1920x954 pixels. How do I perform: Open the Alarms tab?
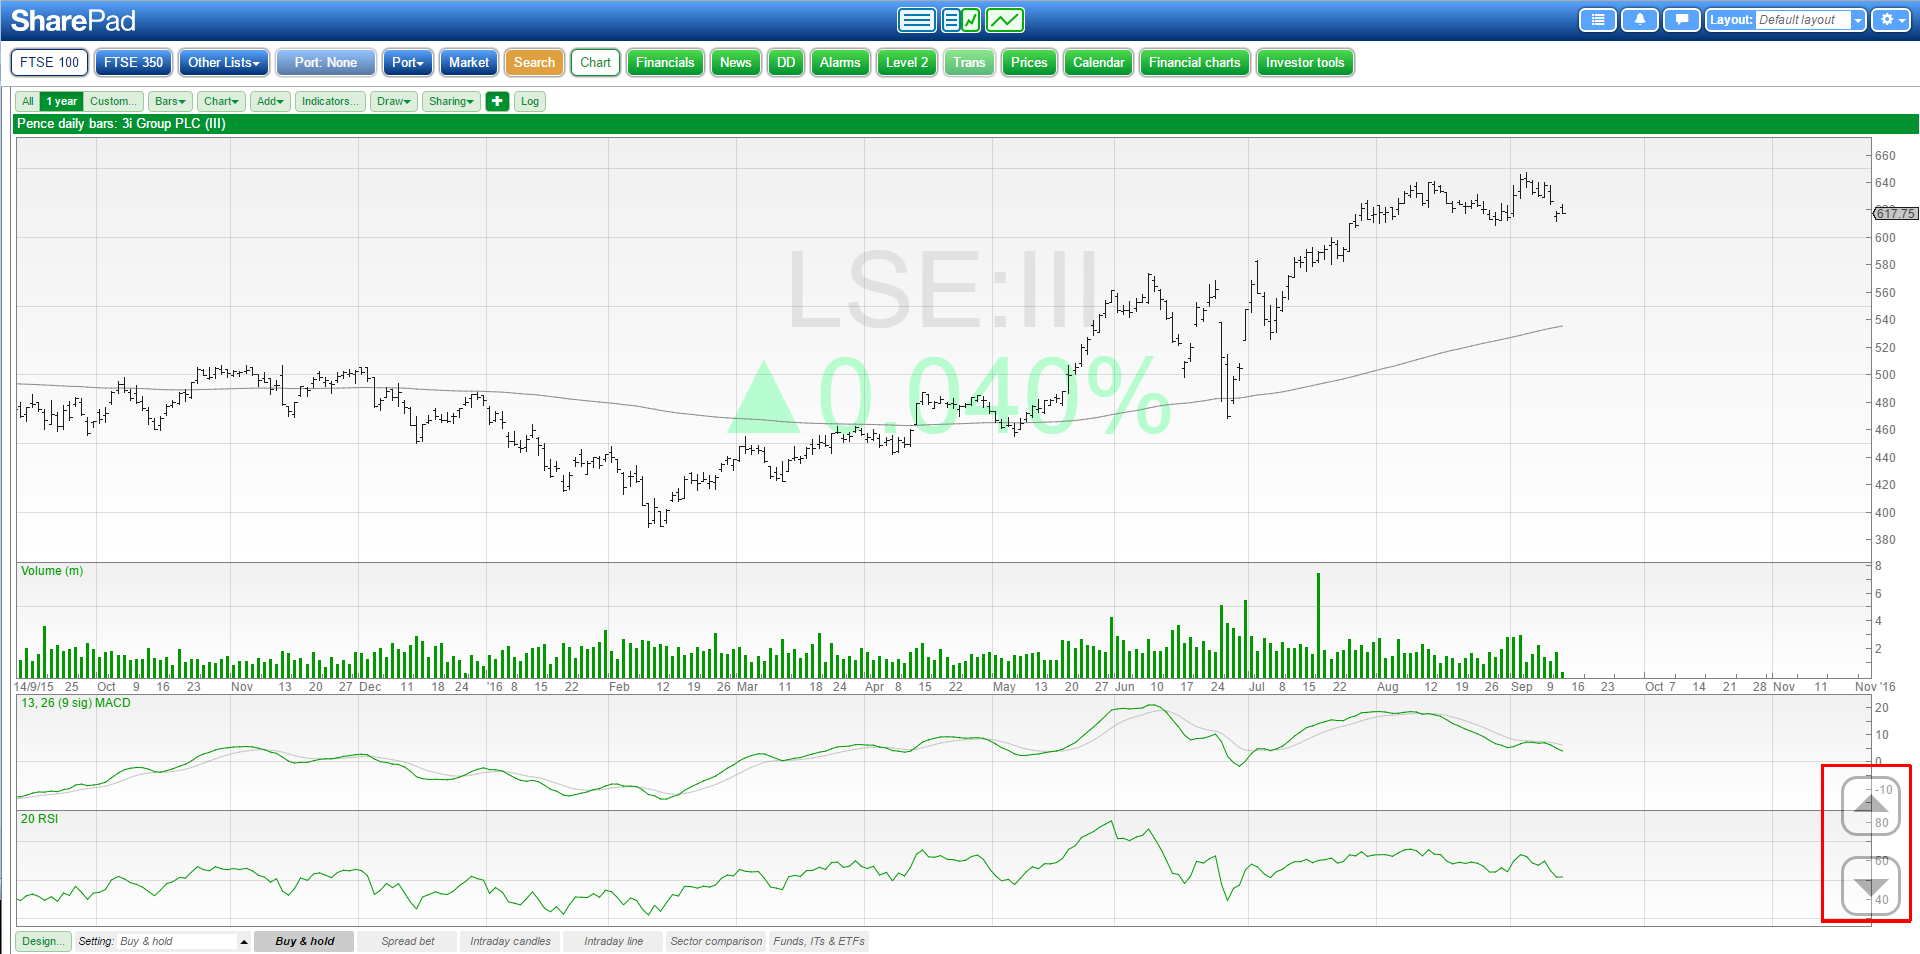pyautogui.click(x=840, y=62)
